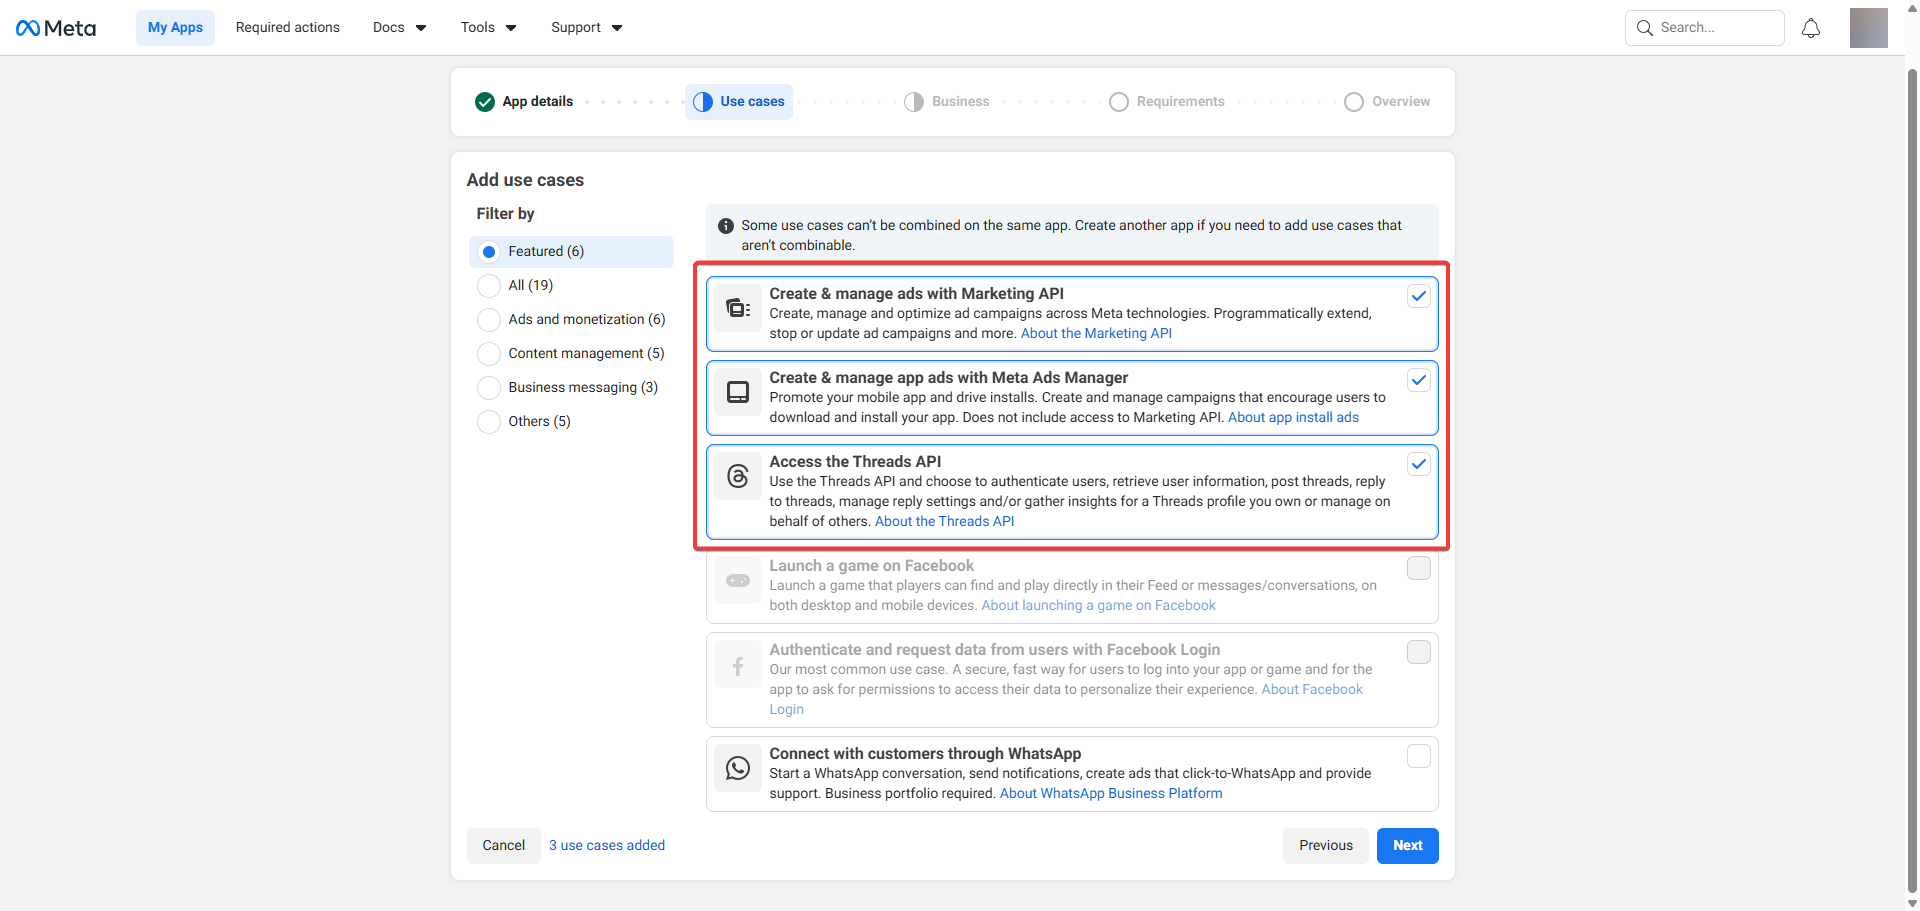1920x911 pixels.
Task: Expand the Support dropdown menu
Action: (586, 28)
